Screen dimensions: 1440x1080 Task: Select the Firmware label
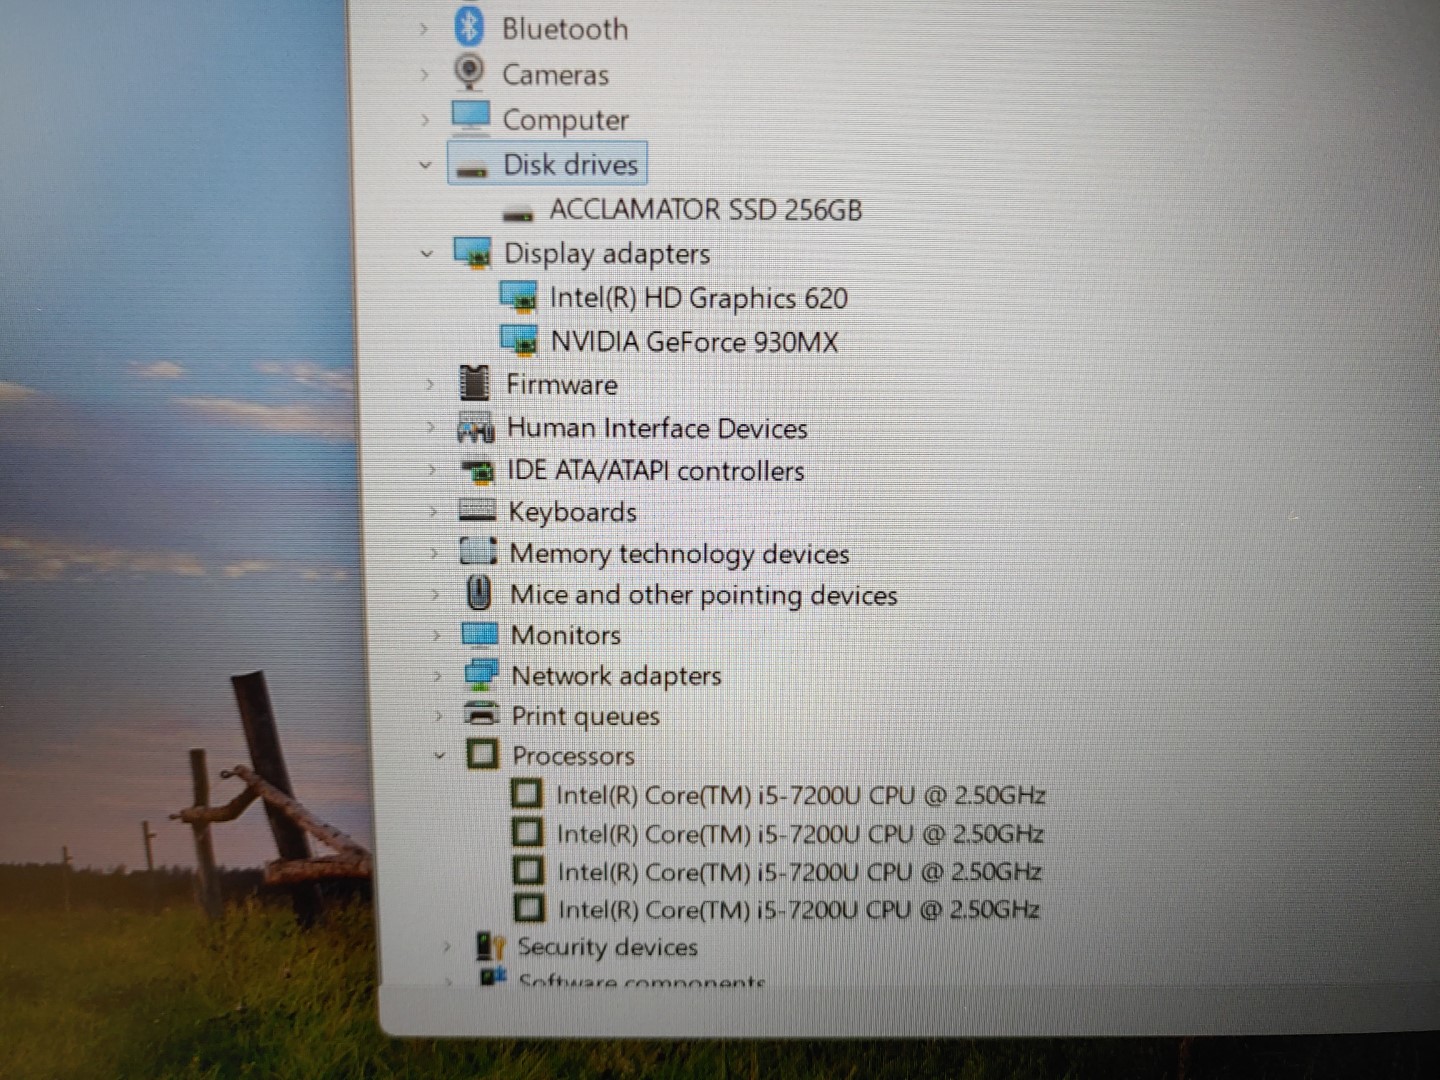coord(561,384)
